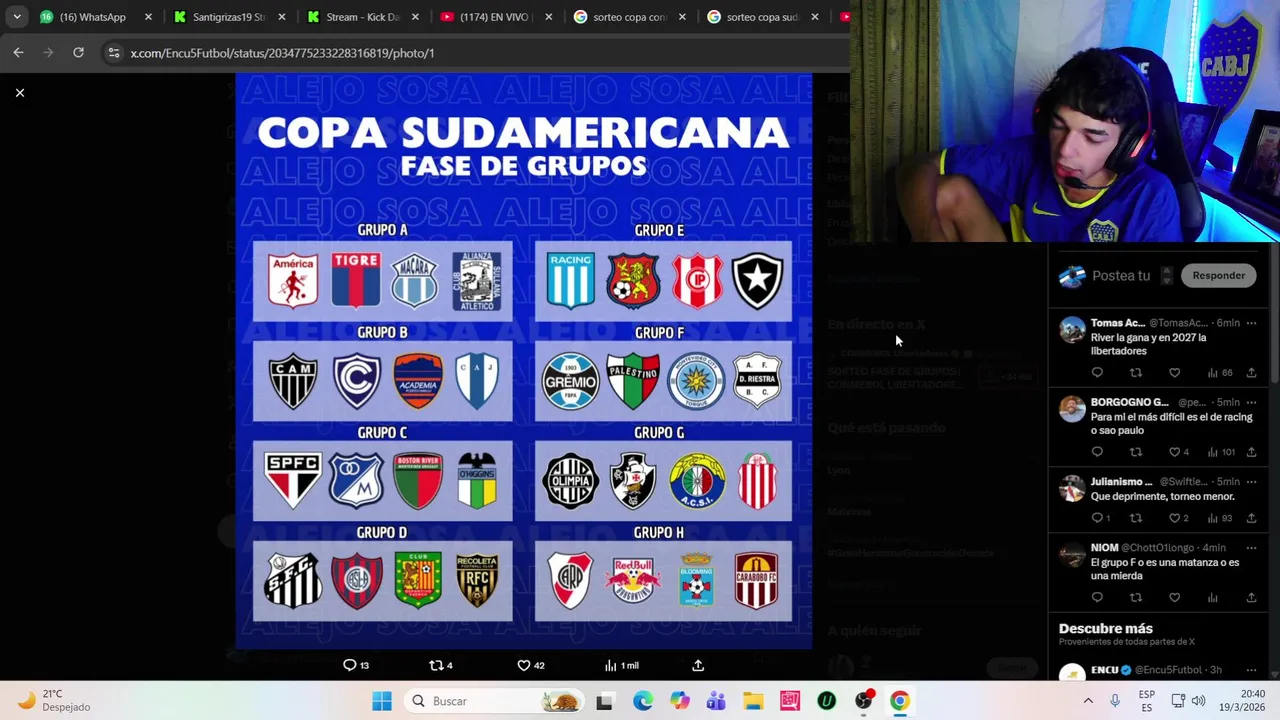The image size is (1280, 720).
Task: Open the volume control in tray
Action: (1199, 701)
